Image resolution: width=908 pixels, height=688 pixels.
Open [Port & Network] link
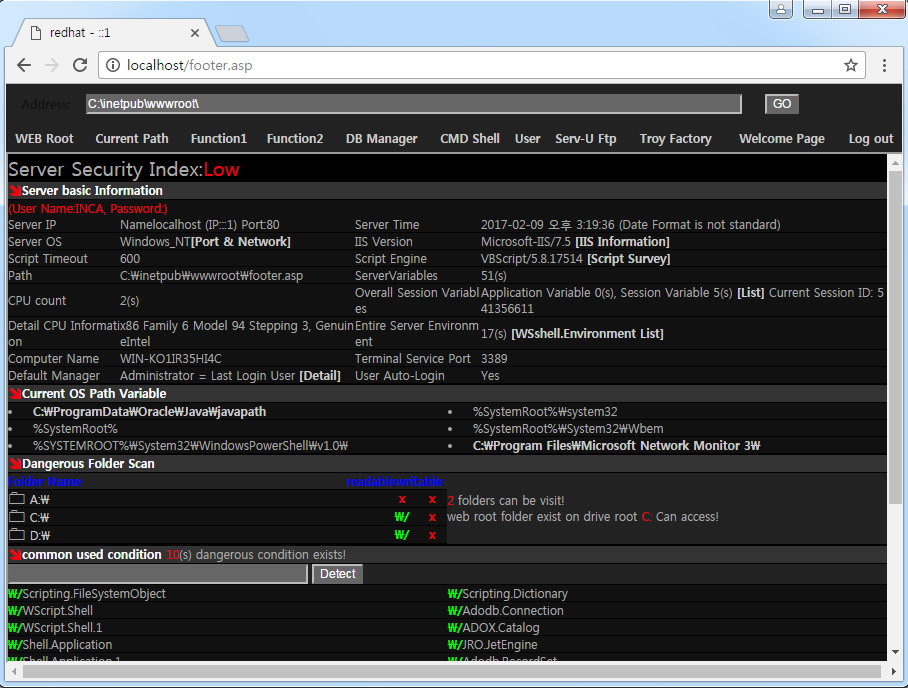[241, 241]
